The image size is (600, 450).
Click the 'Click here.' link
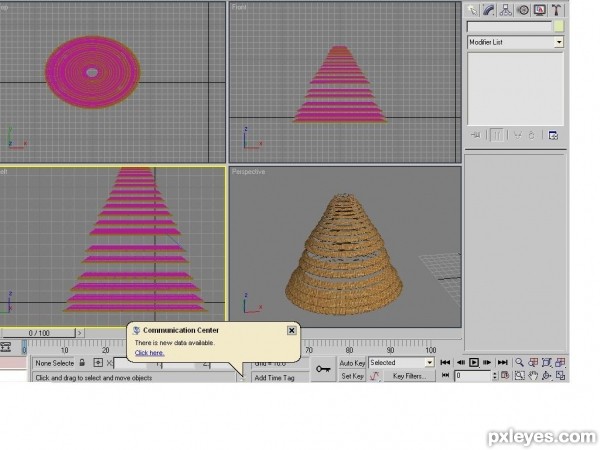tap(150, 353)
